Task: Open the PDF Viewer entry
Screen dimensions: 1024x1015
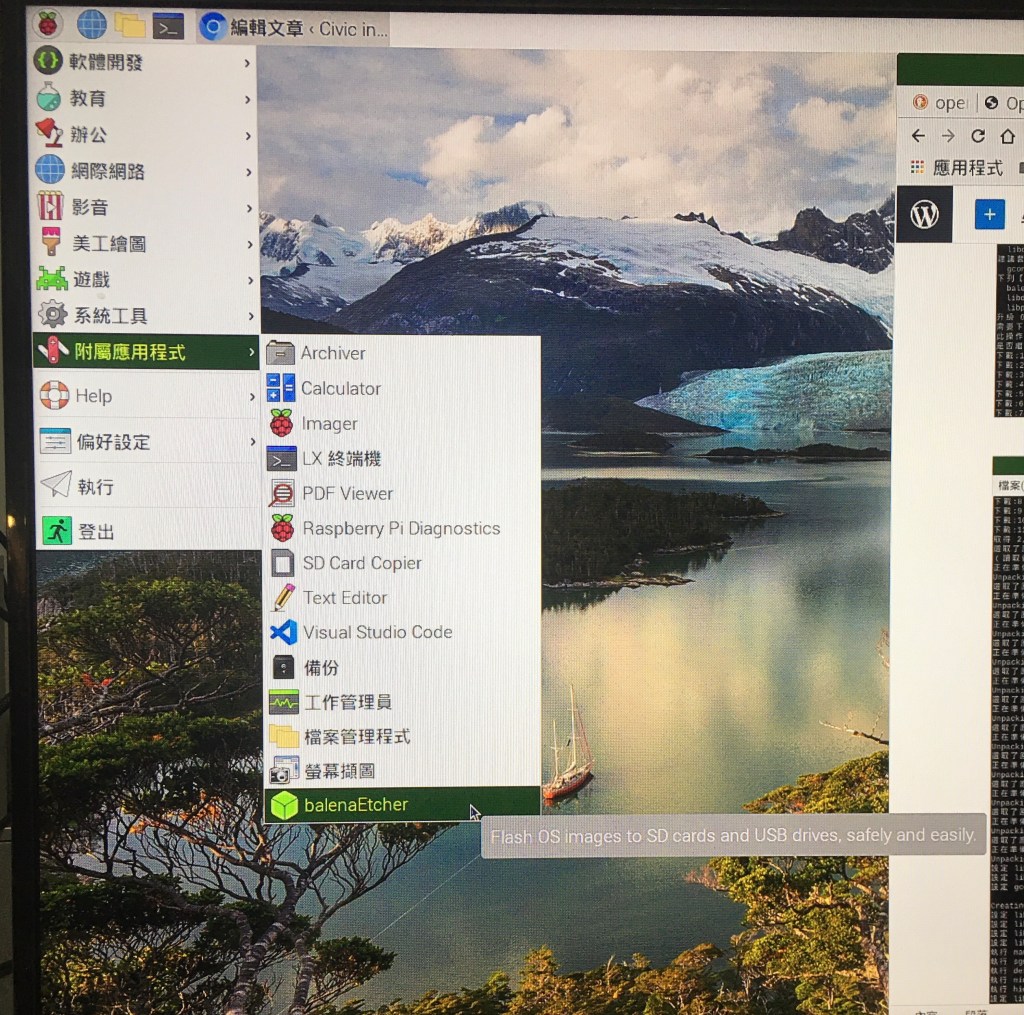Action: point(347,493)
